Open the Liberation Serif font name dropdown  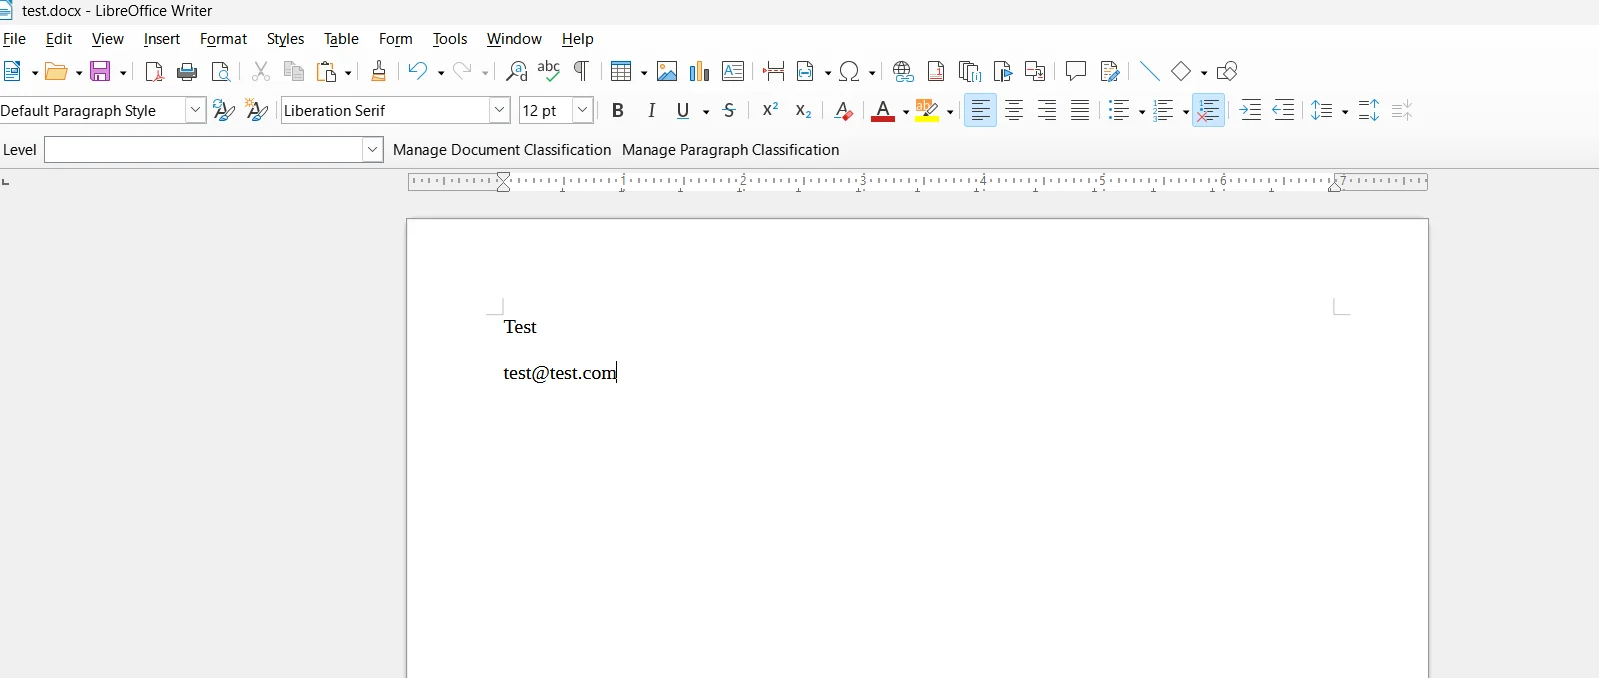click(500, 111)
